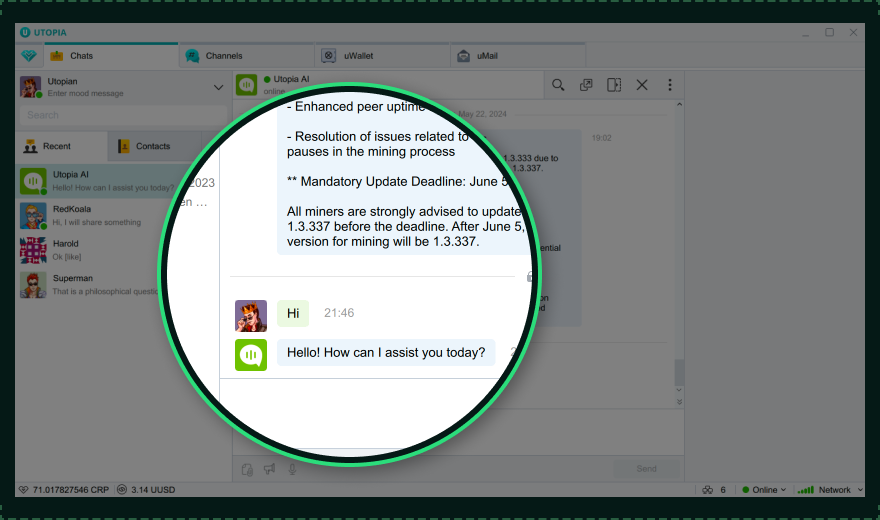880x520 pixels.
Task: Open the Online status dropdown
Action: click(764, 490)
